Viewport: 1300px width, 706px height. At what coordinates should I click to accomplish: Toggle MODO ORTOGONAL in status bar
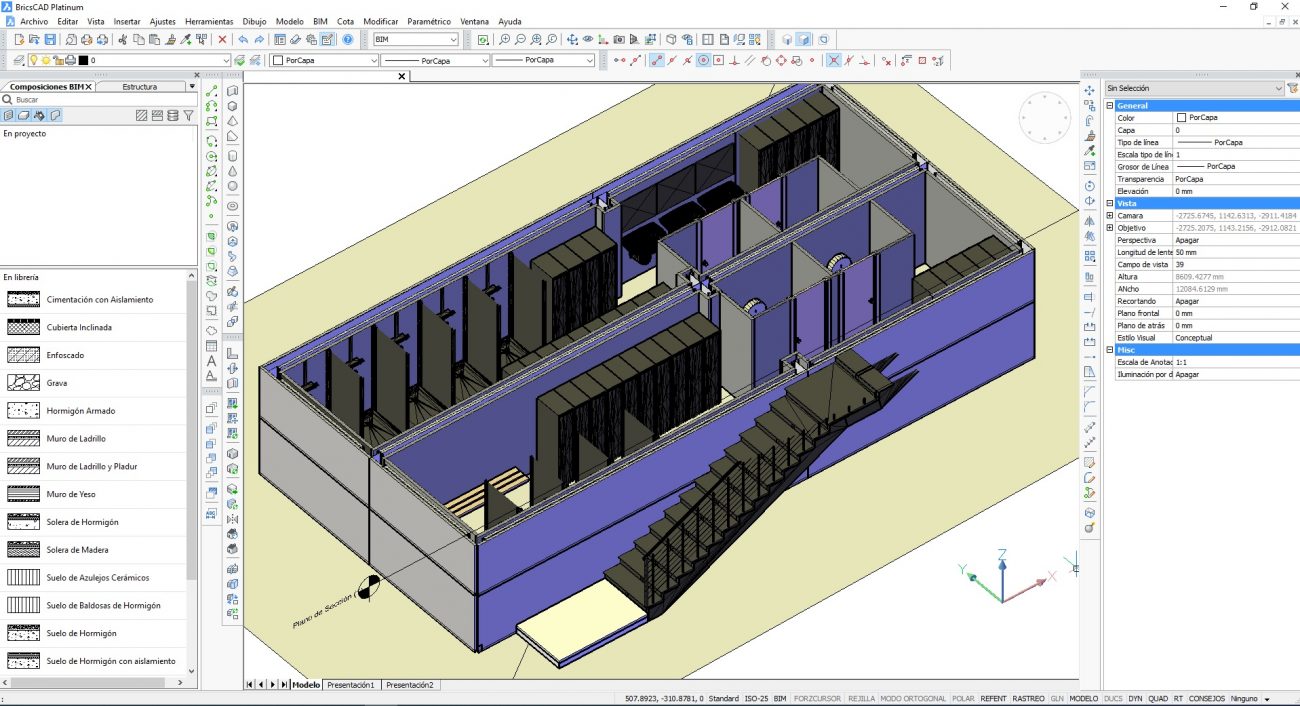[912, 699]
